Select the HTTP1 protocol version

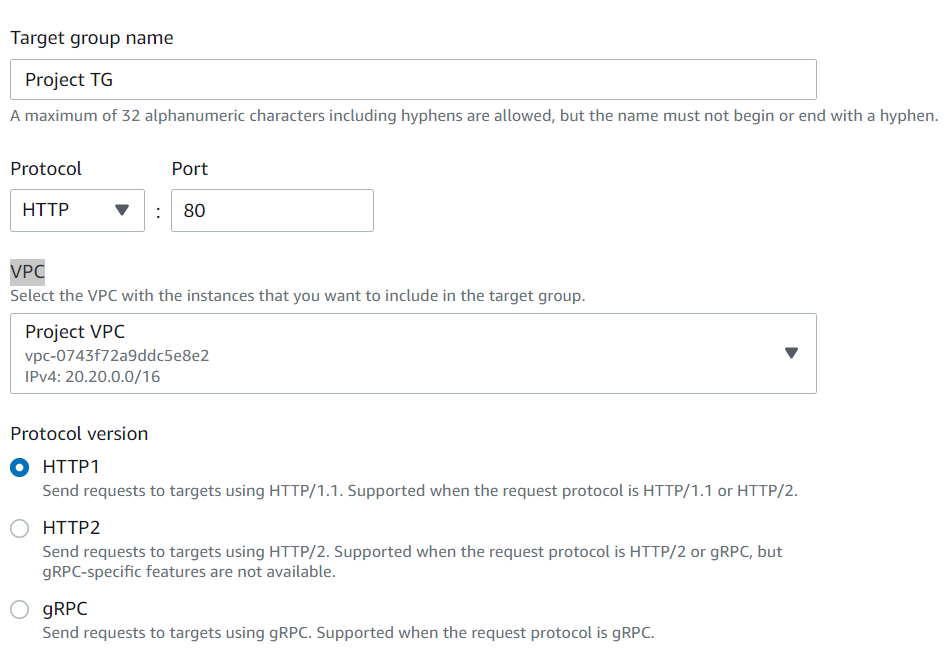18,466
